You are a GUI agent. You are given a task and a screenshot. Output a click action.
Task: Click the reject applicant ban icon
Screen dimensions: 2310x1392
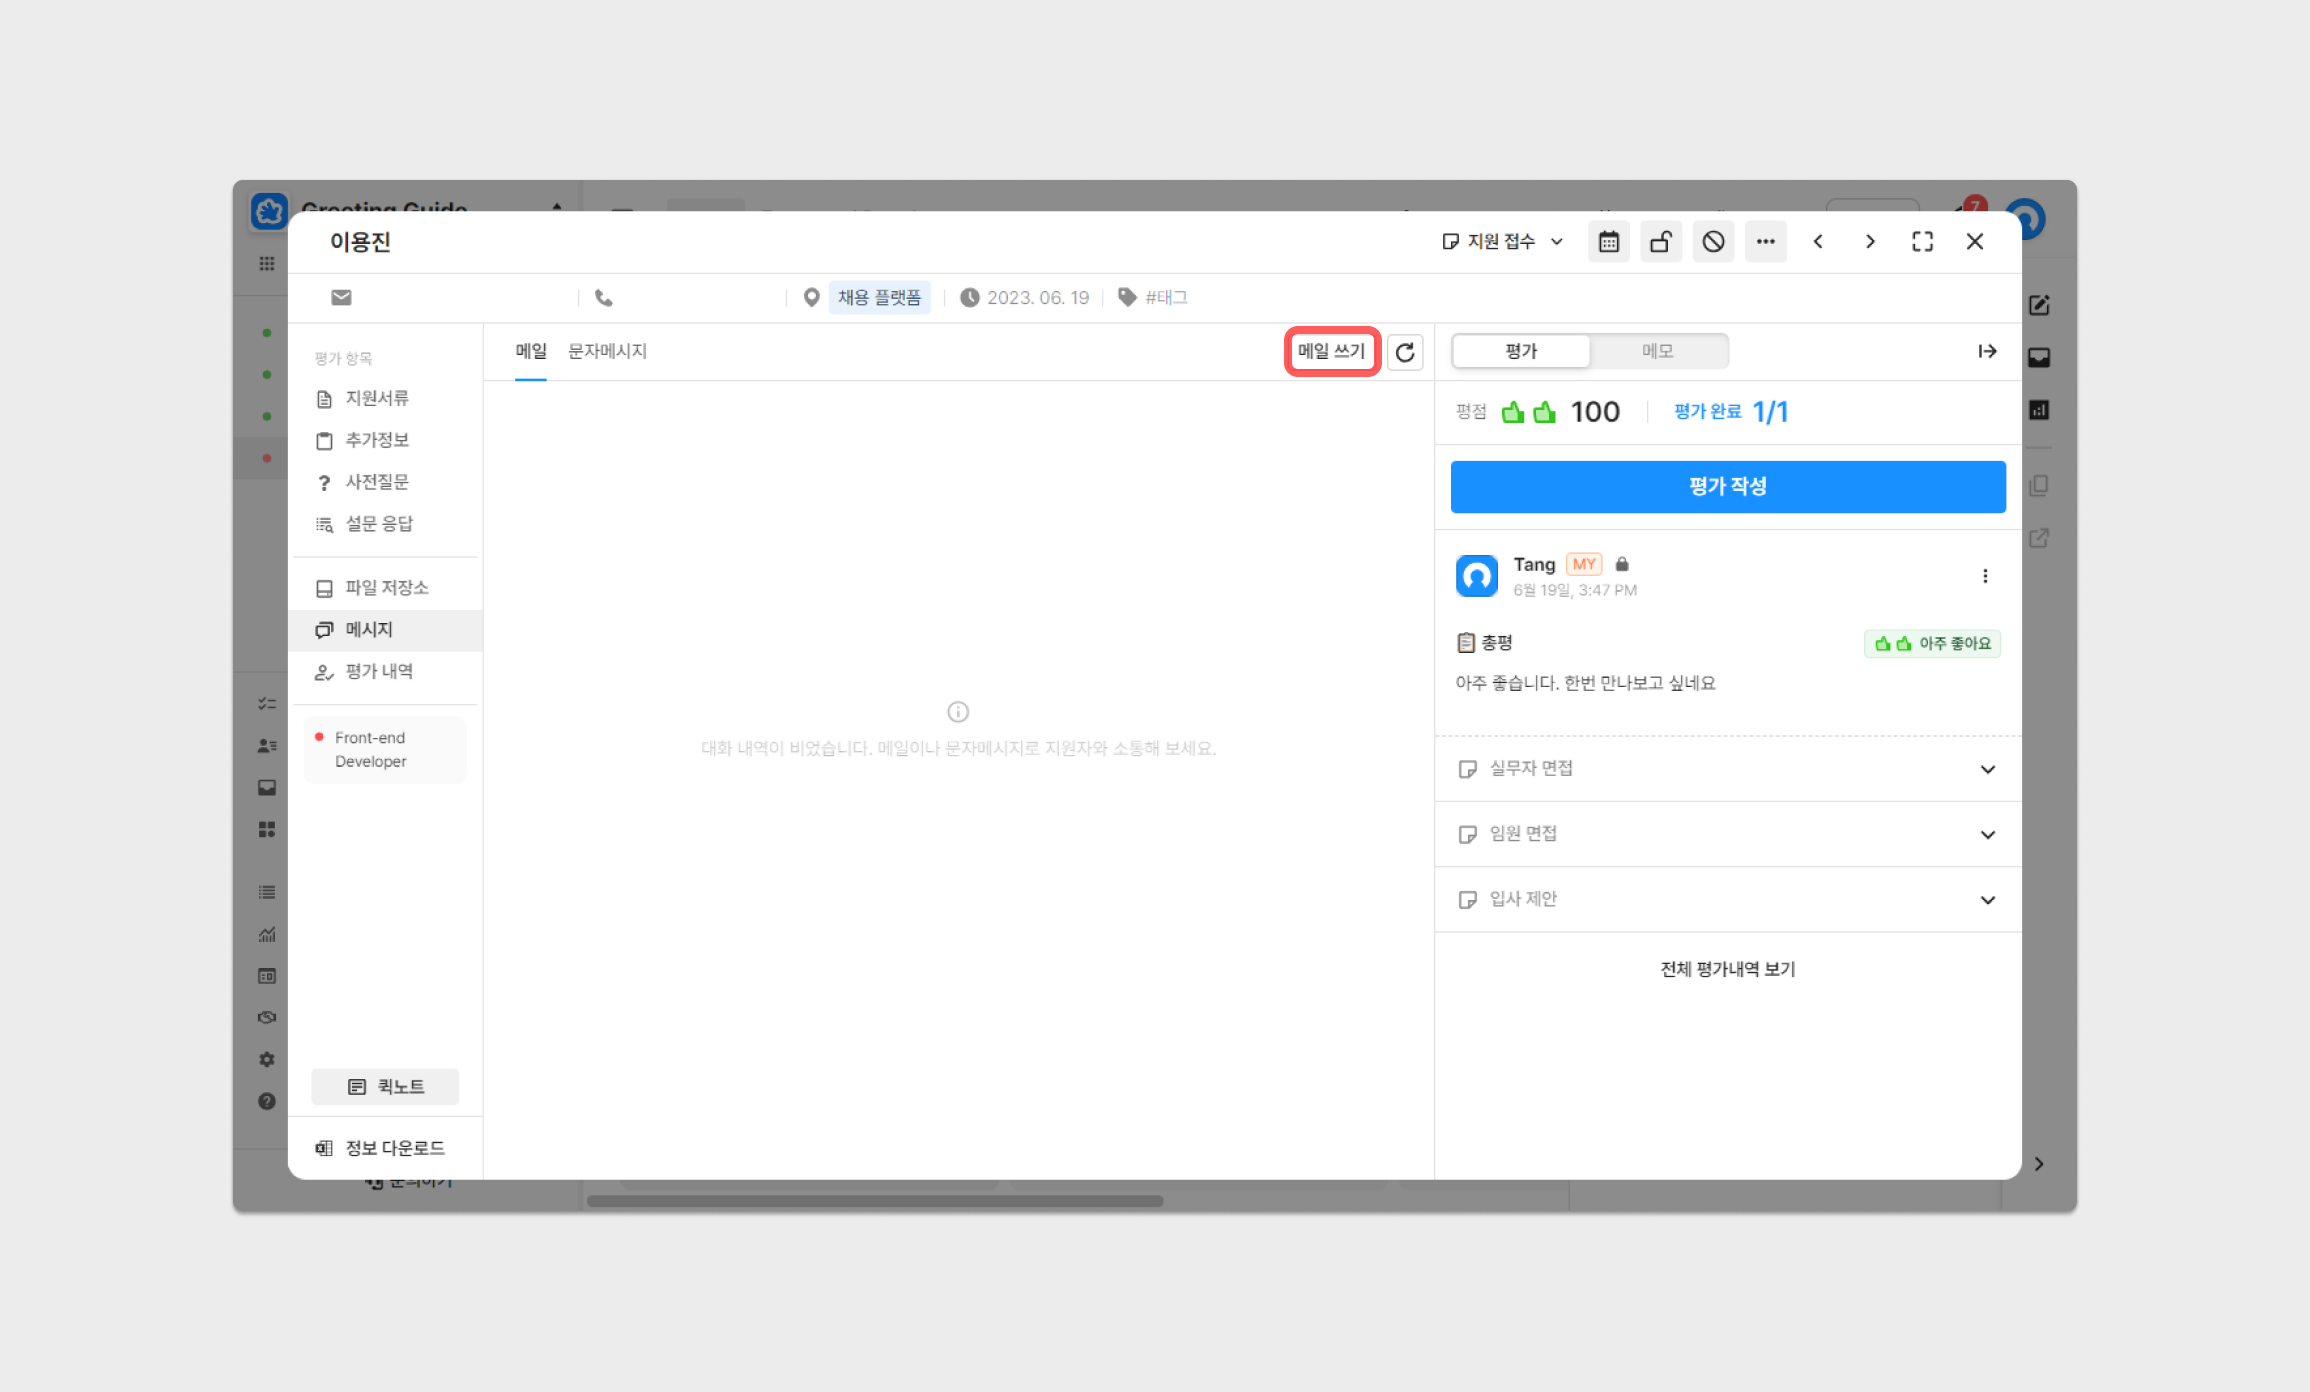(x=1713, y=242)
